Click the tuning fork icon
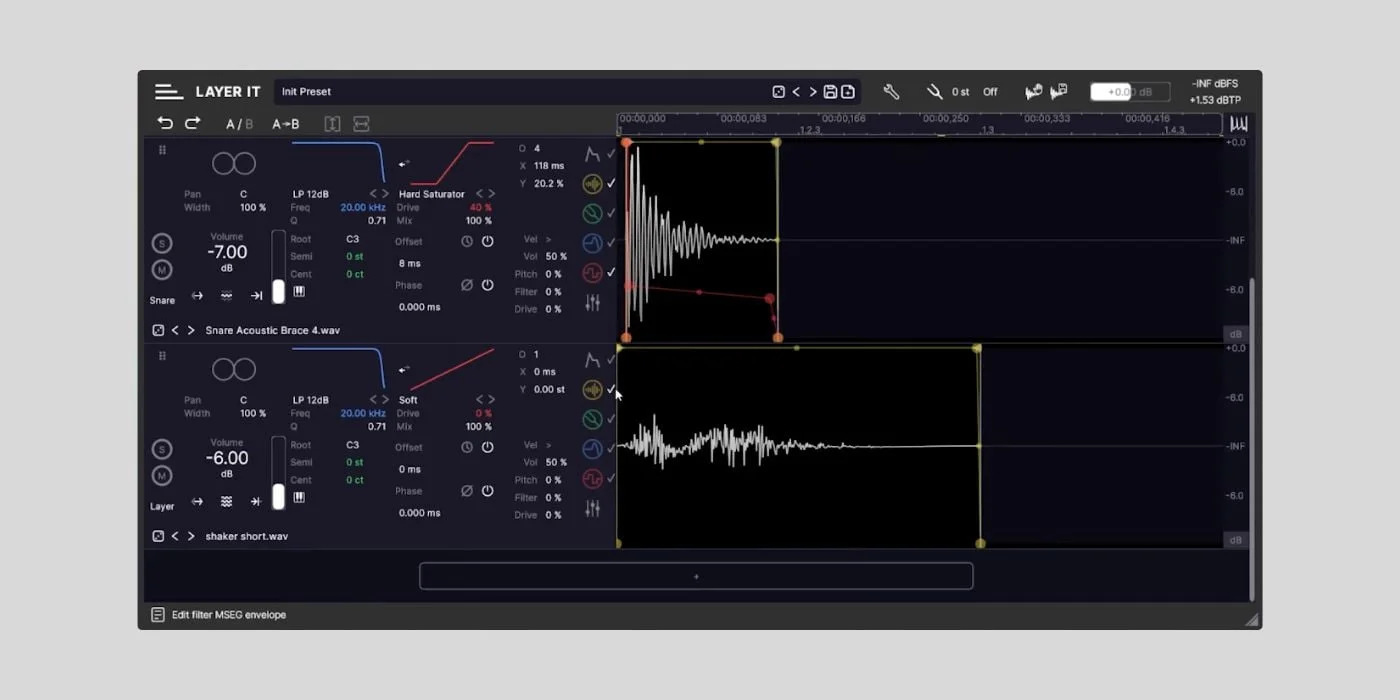 point(934,92)
